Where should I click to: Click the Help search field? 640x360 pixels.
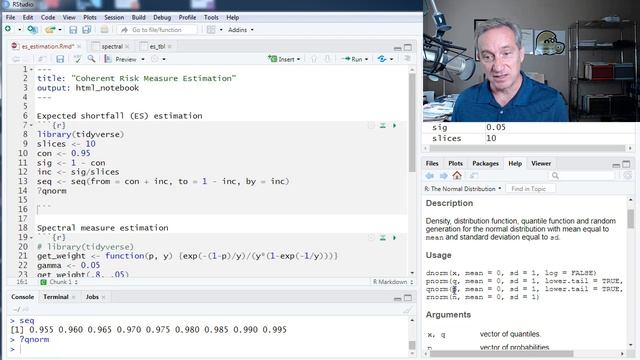pyautogui.click(x=582, y=176)
